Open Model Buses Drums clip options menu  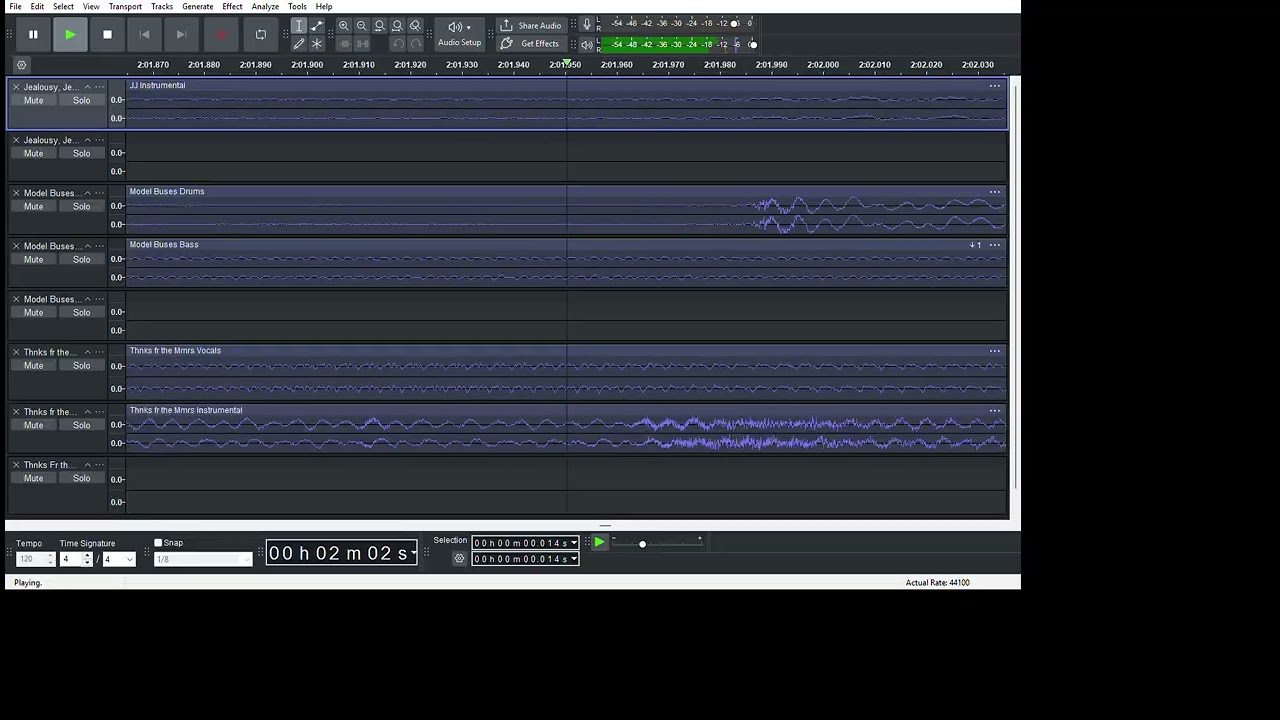point(994,192)
